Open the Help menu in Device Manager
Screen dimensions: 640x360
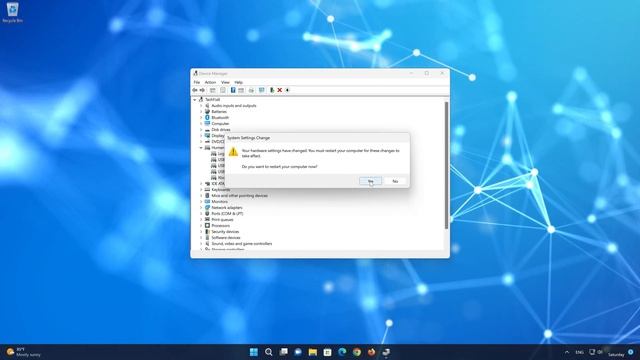[238, 82]
